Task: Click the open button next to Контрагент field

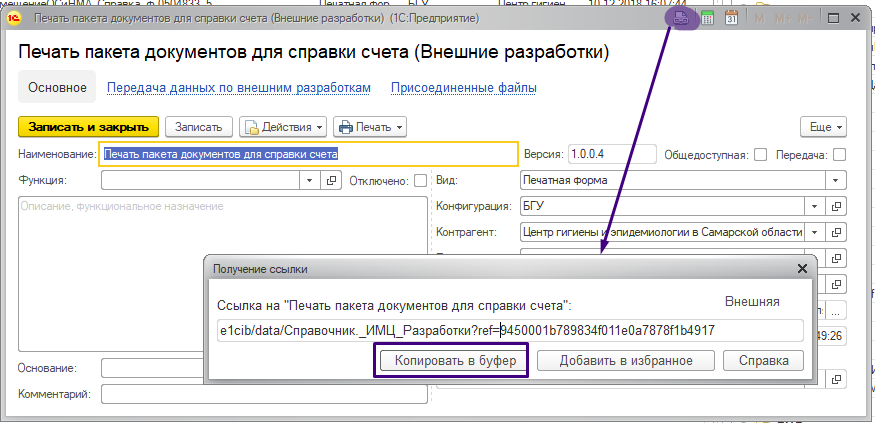Action: (x=838, y=231)
